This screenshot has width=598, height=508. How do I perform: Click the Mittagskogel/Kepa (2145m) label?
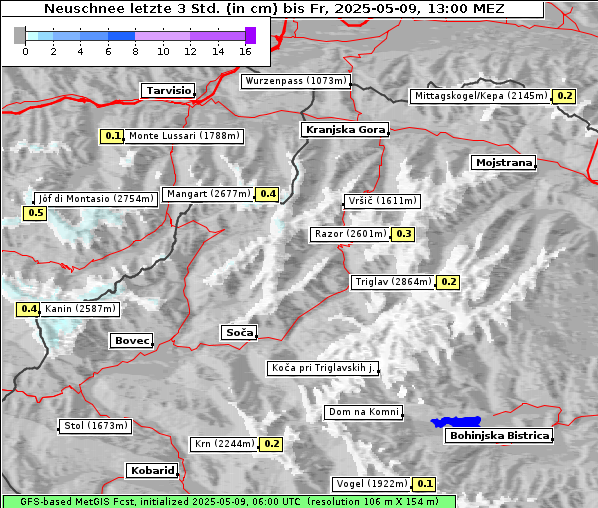tap(481, 96)
